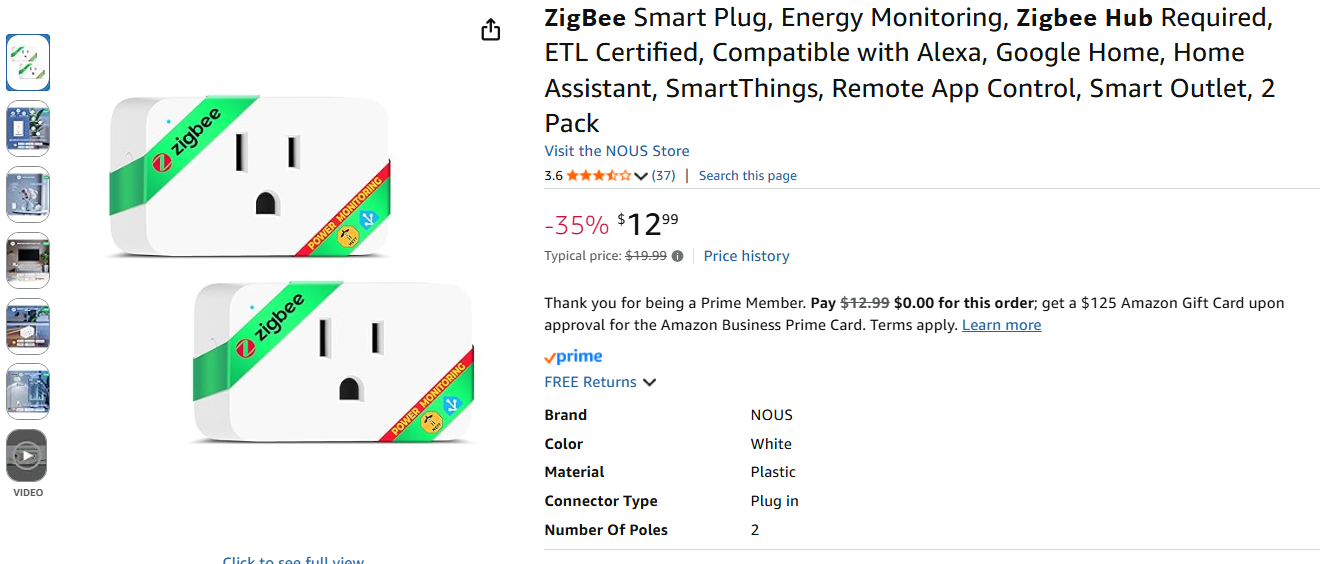
Task: Select the sixth product thumbnail
Action: click(x=28, y=391)
